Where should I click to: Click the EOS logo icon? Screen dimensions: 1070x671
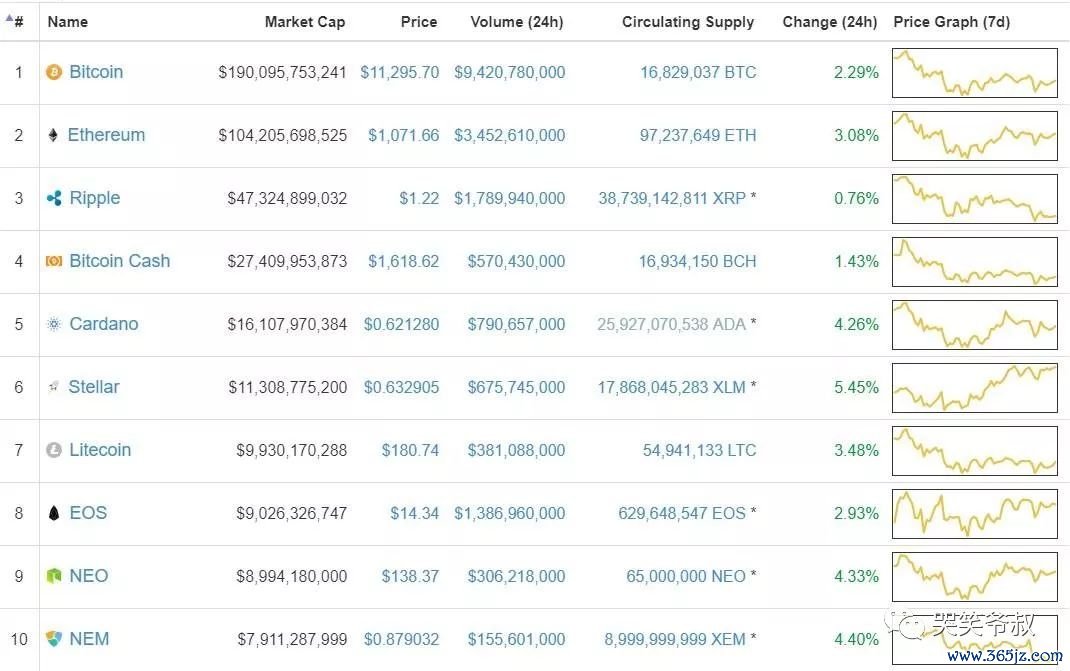point(54,513)
